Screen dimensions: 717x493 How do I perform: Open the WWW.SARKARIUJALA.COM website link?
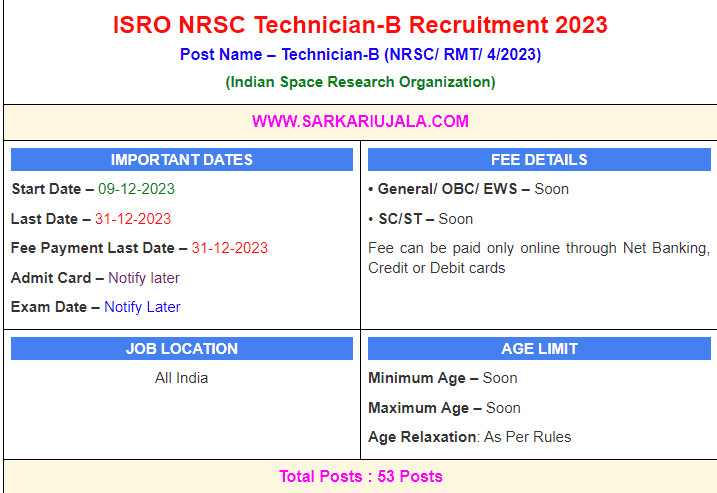(360, 122)
